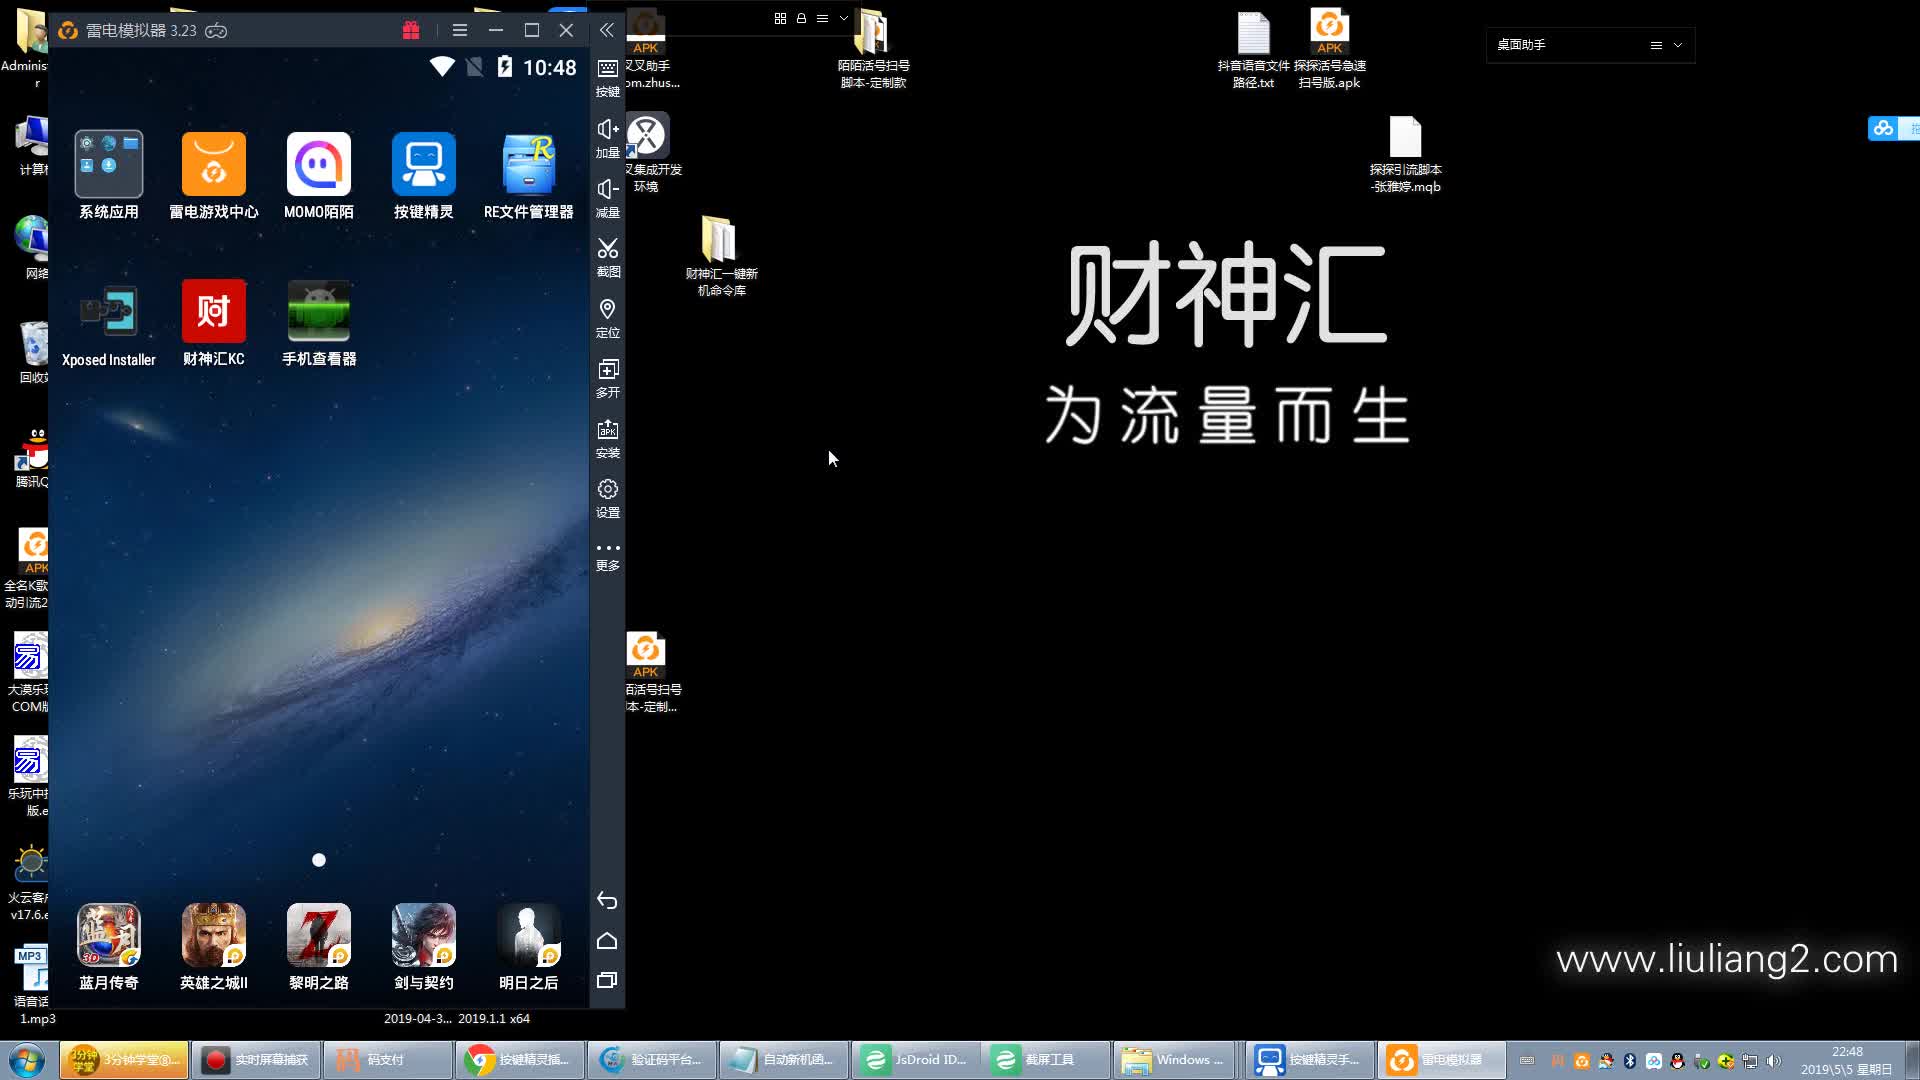1920x1080 pixels.
Task: Switch to 雷电模拟器 taskbar item
Action: 1443,1060
